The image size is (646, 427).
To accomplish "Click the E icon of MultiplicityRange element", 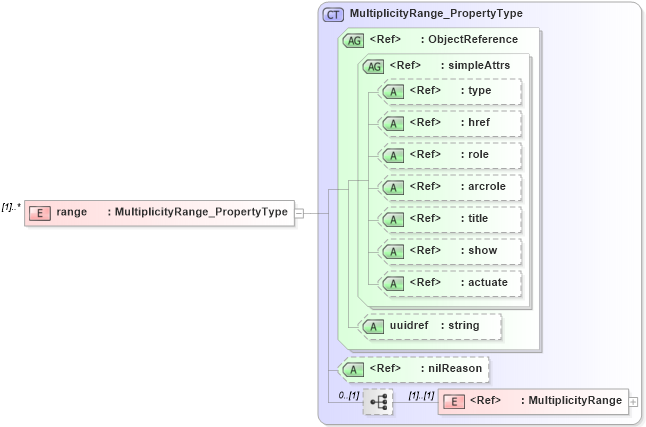I will click(454, 401).
